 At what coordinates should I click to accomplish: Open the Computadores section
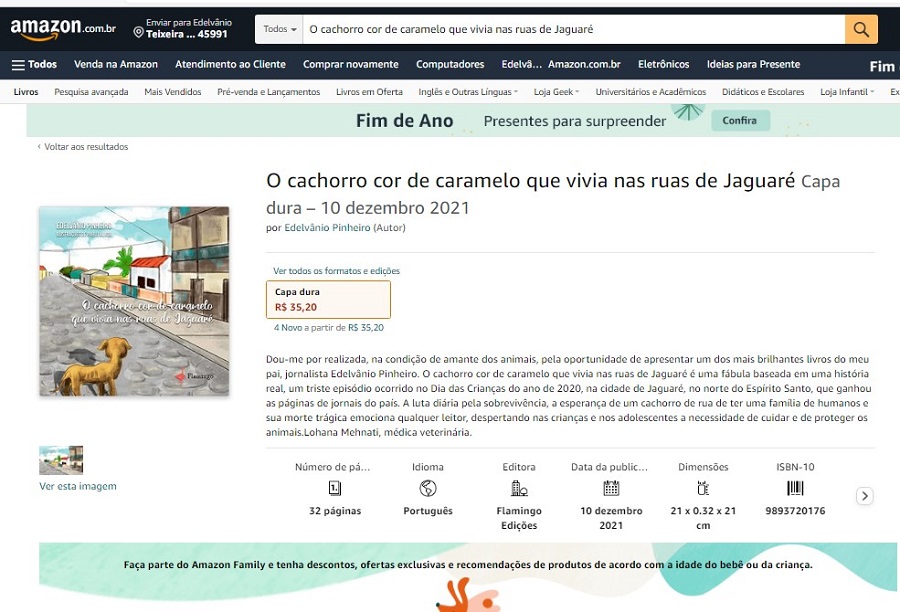point(450,64)
